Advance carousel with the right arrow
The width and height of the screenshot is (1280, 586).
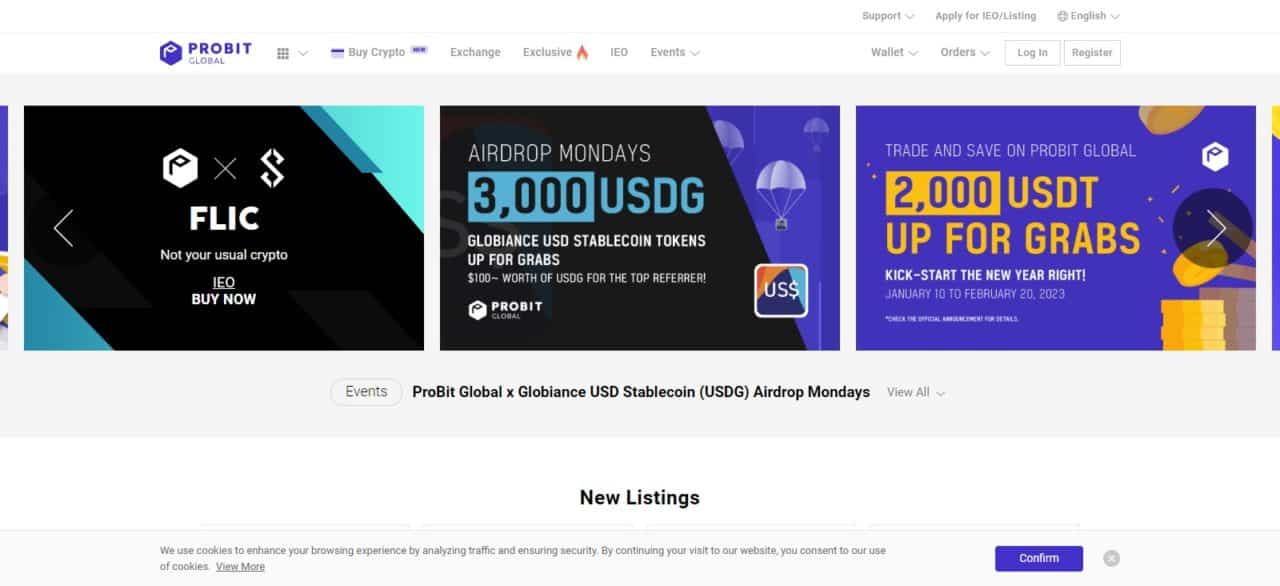point(1214,228)
